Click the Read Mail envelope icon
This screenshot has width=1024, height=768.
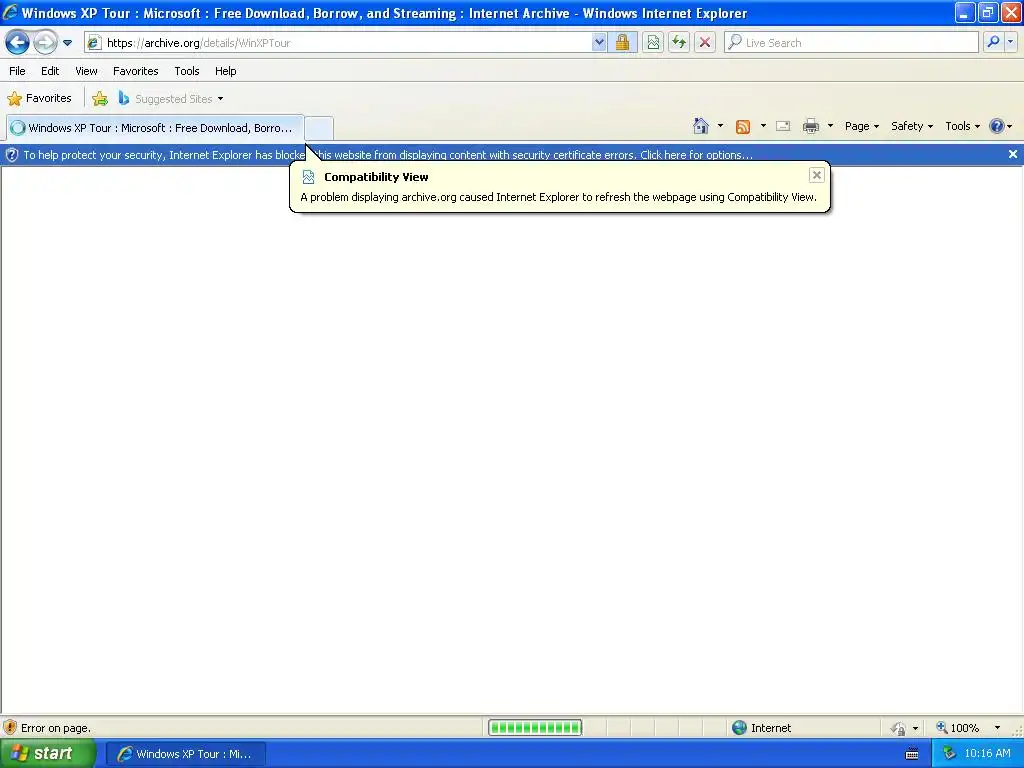(783, 126)
